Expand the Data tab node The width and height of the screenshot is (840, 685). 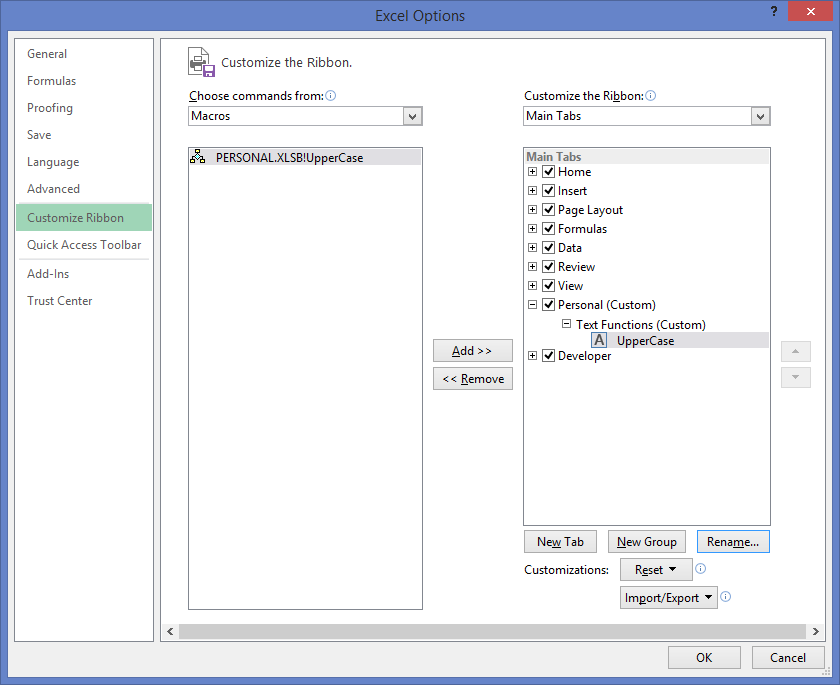click(x=532, y=247)
